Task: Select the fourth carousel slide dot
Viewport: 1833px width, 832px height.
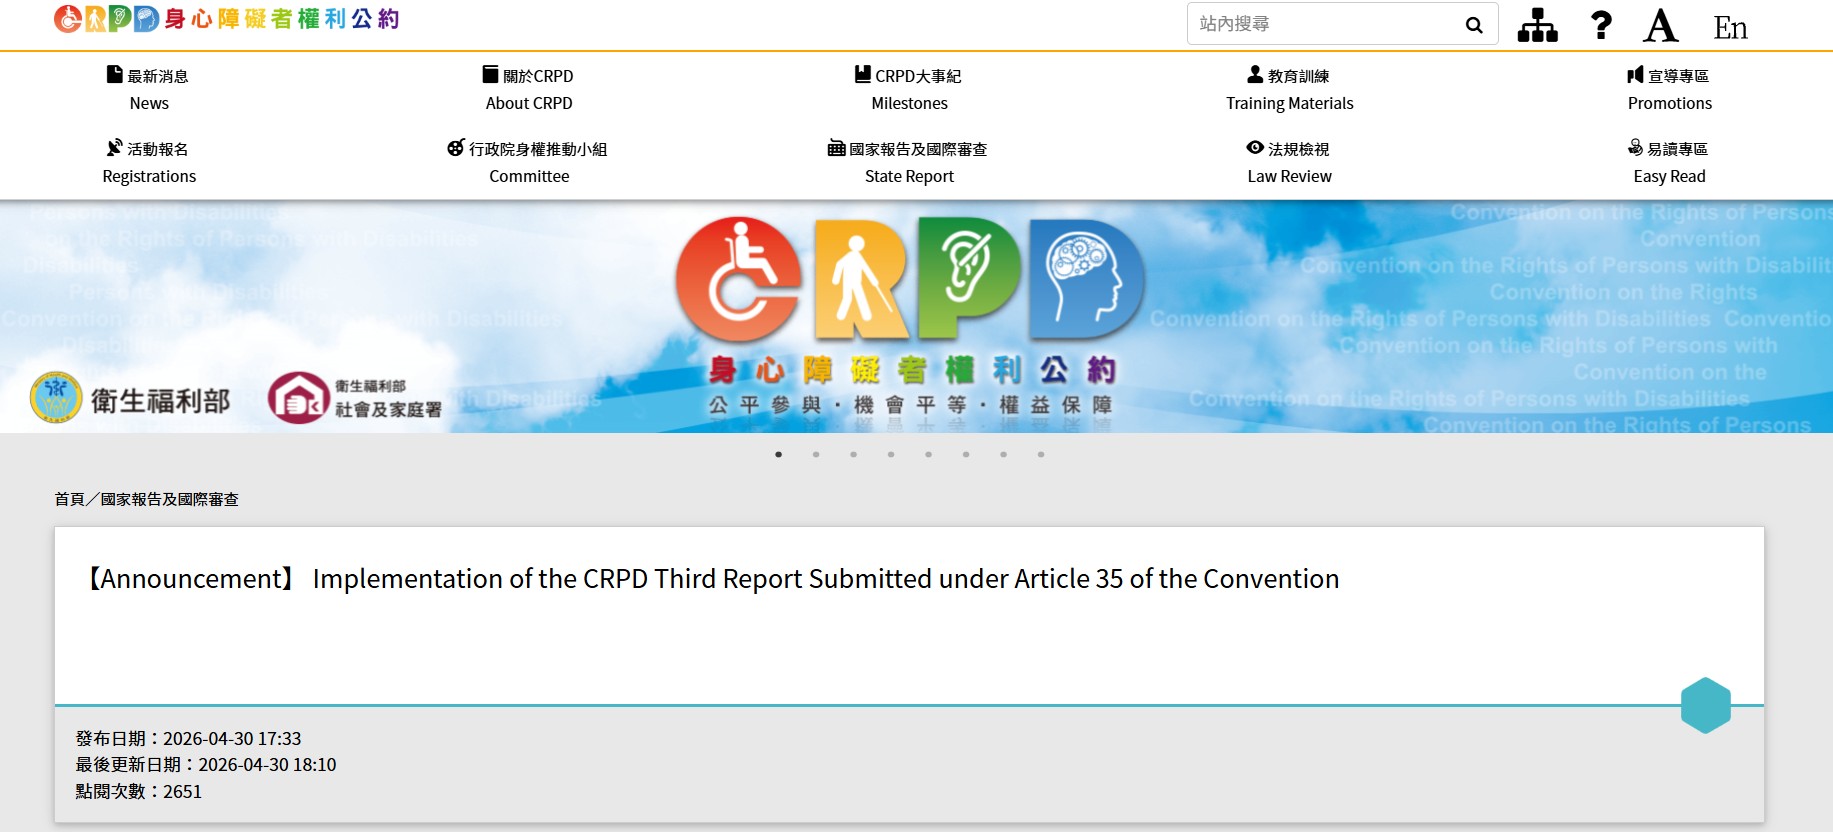Action: click(x=891, y=454)
